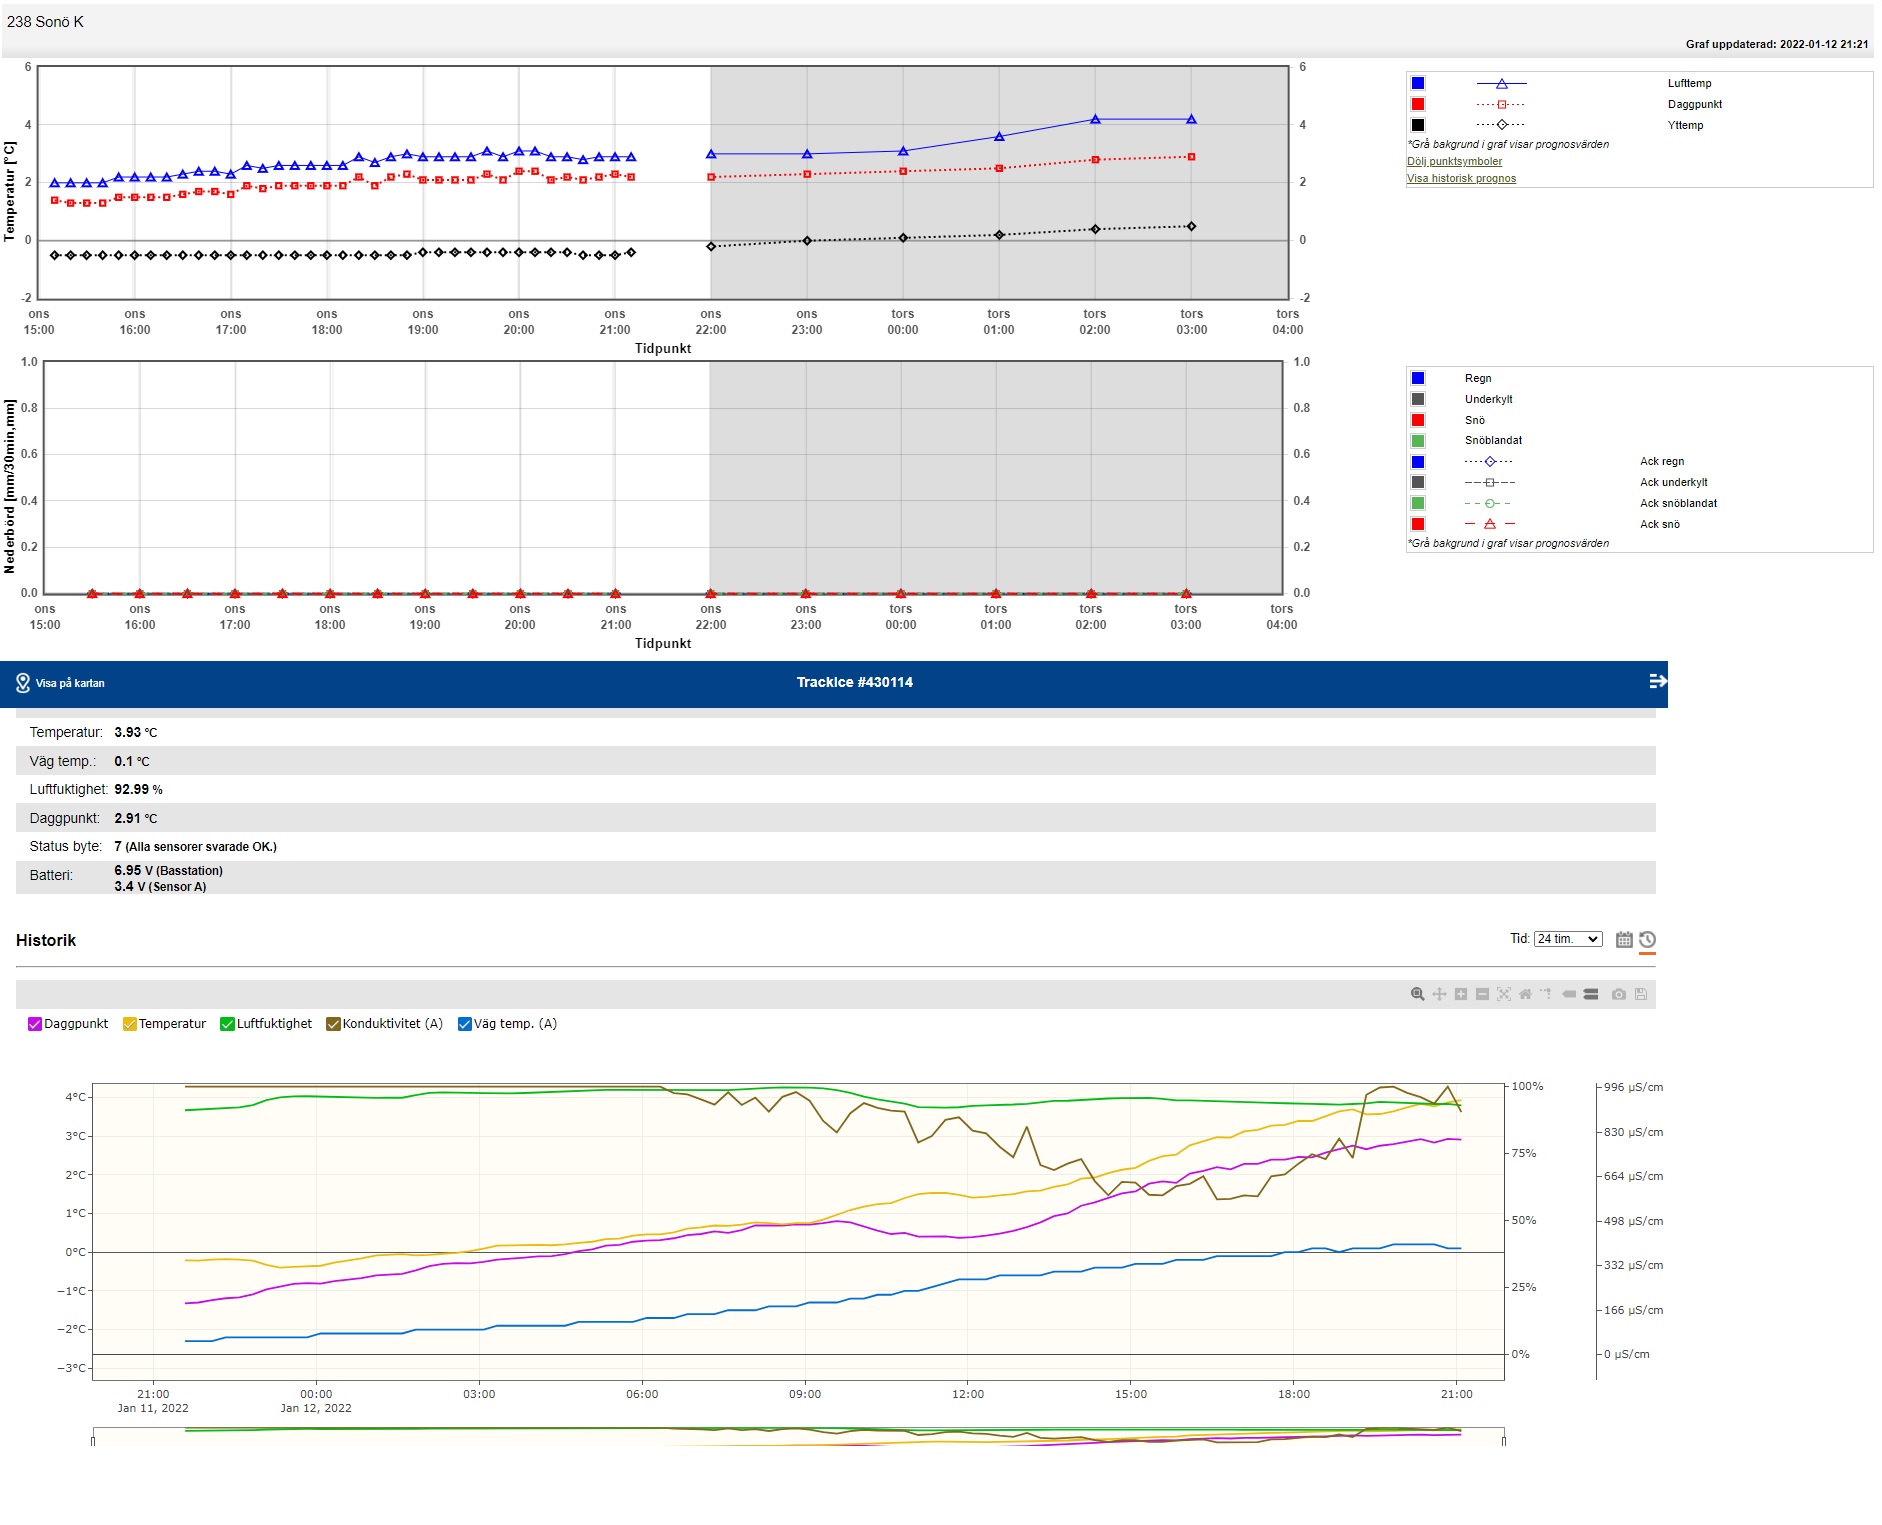The image size is (1882, 1525).
Task: Reset chart axes with home icon
Action: (x=1525, y=994)
